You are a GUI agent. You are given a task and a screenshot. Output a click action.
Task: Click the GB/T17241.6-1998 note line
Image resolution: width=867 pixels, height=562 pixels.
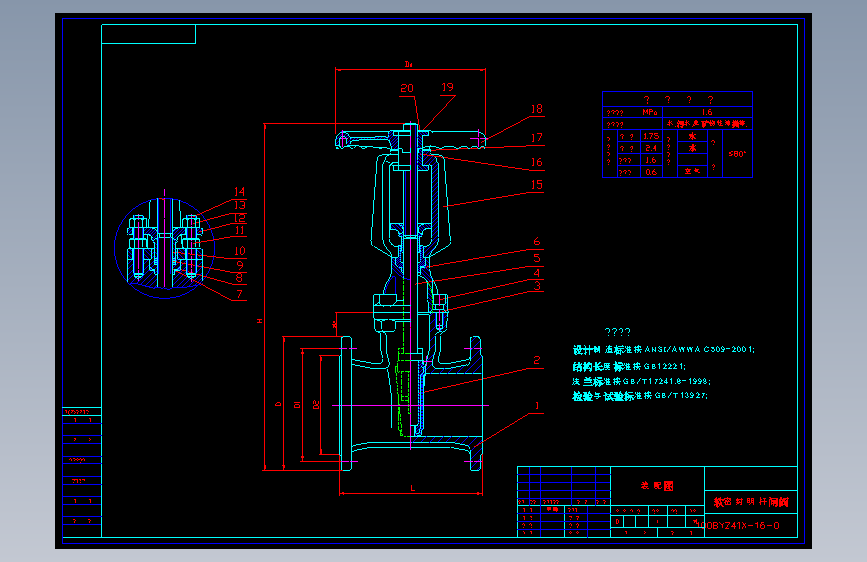click(641, 381)
